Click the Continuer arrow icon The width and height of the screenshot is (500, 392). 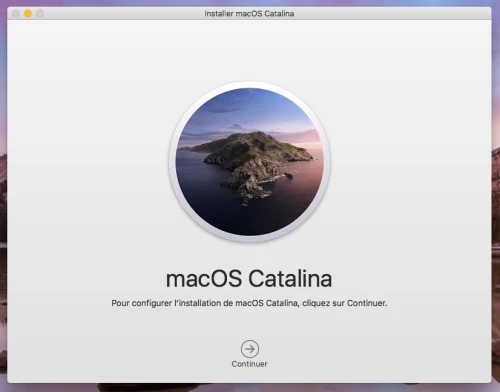click(x=250, y=349)
